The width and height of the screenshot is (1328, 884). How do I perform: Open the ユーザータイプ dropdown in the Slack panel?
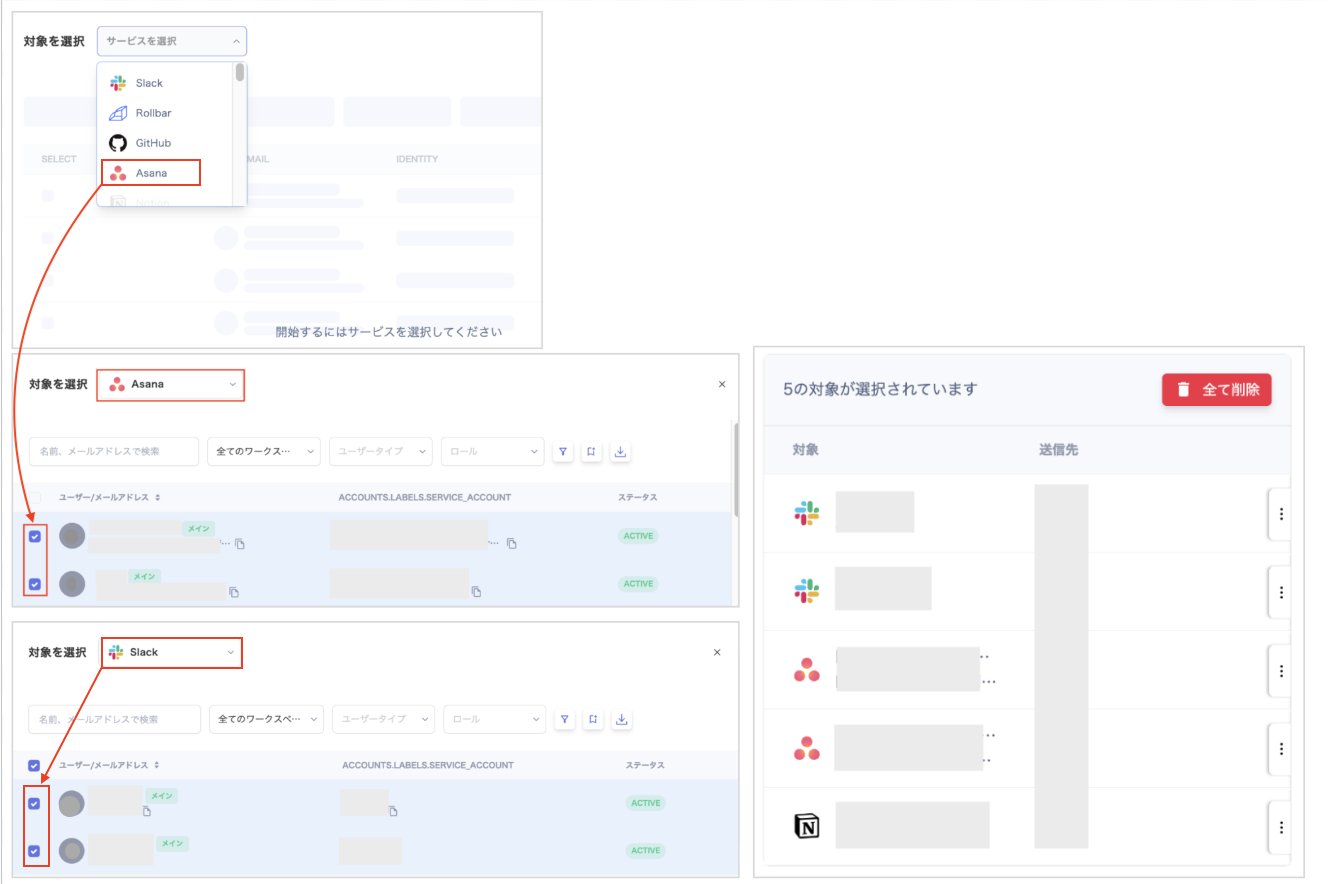pos(383,719)
